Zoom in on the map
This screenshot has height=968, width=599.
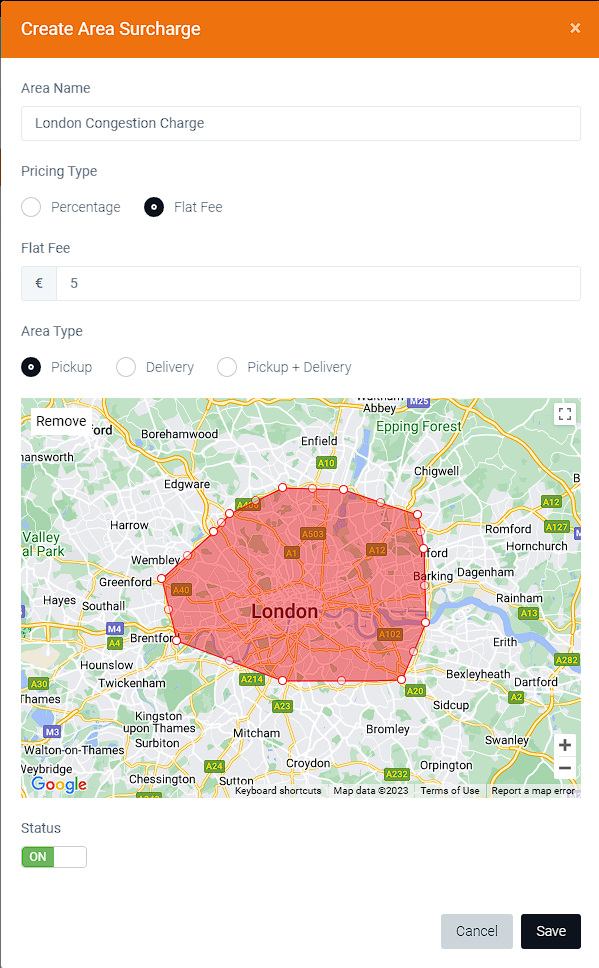564,745
